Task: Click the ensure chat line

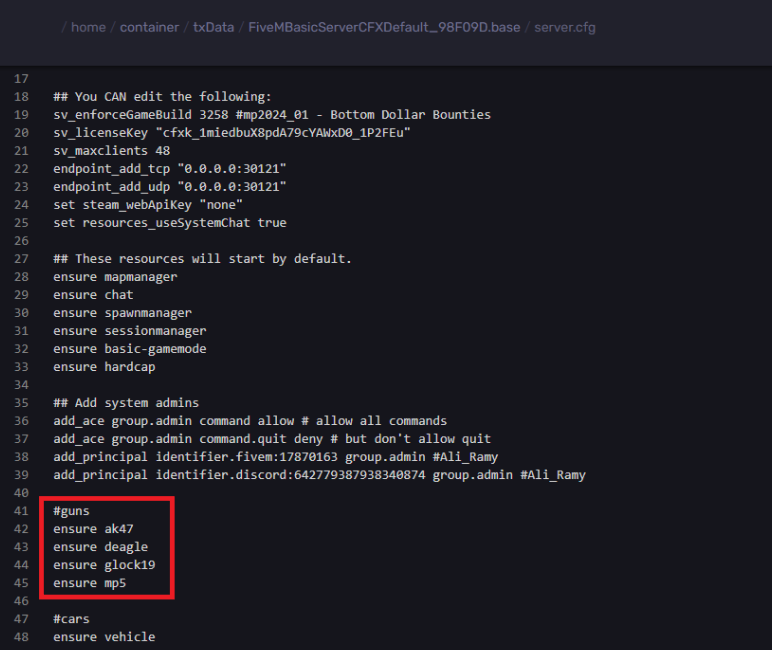Action: pos(93,294)
